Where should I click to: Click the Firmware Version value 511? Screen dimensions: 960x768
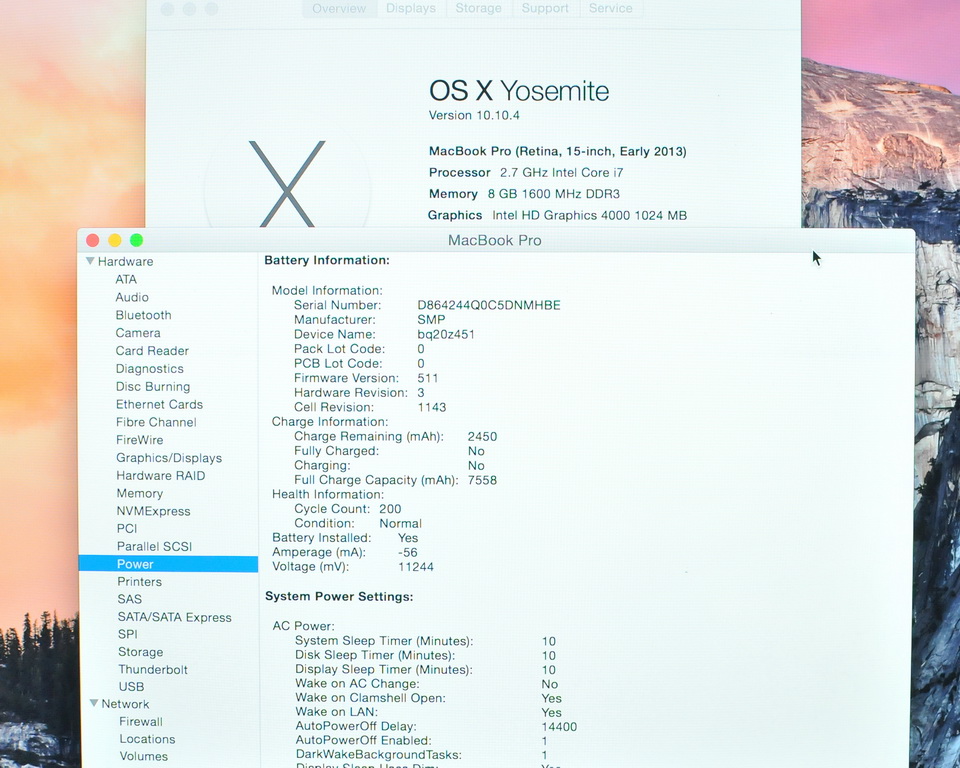(x=427, y=378)
